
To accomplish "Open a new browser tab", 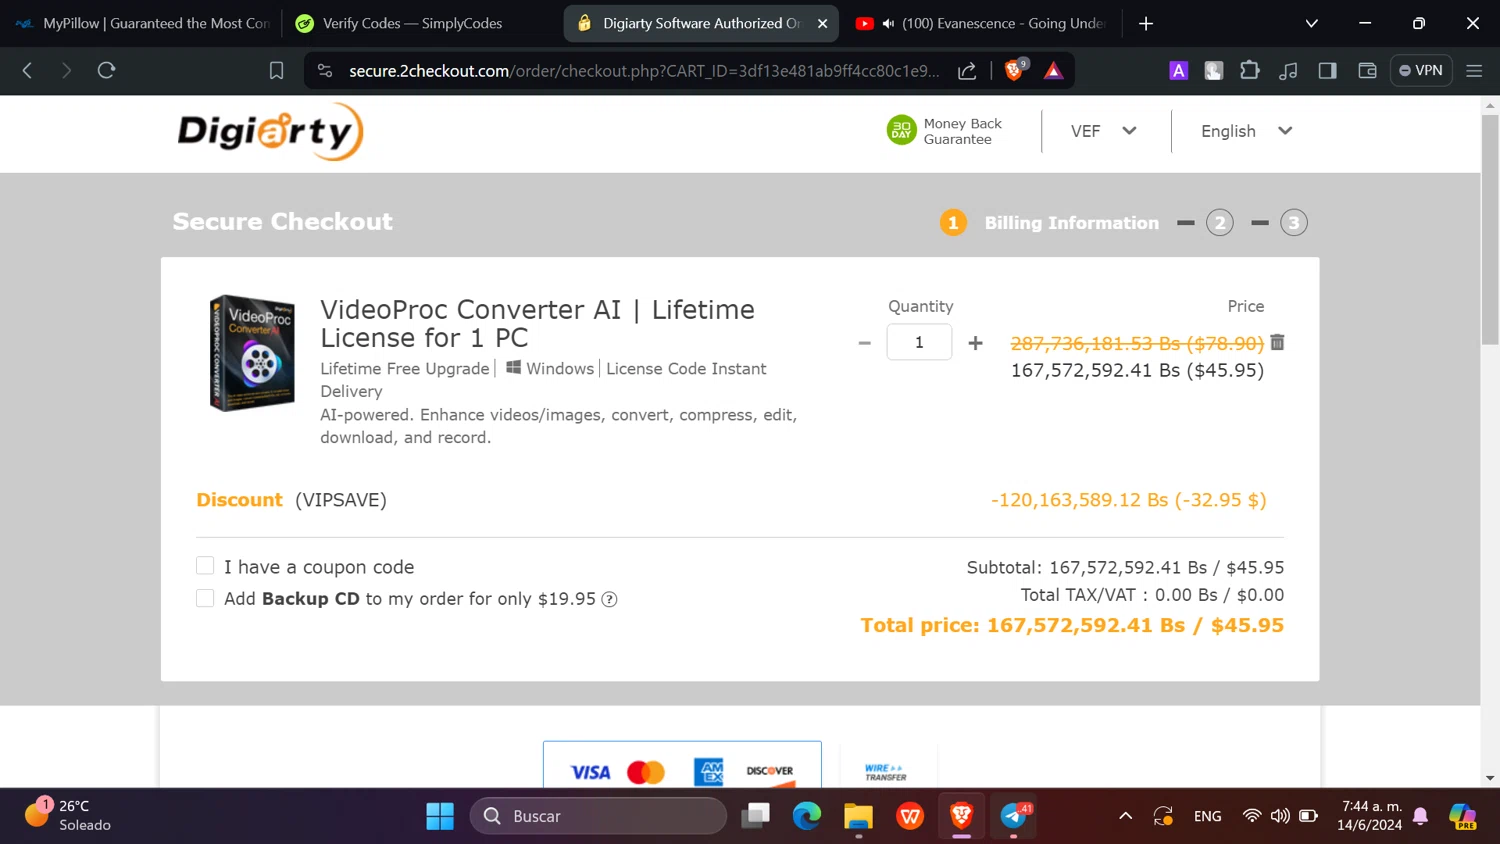I will pyautogui.click(x=1146, y=23).
